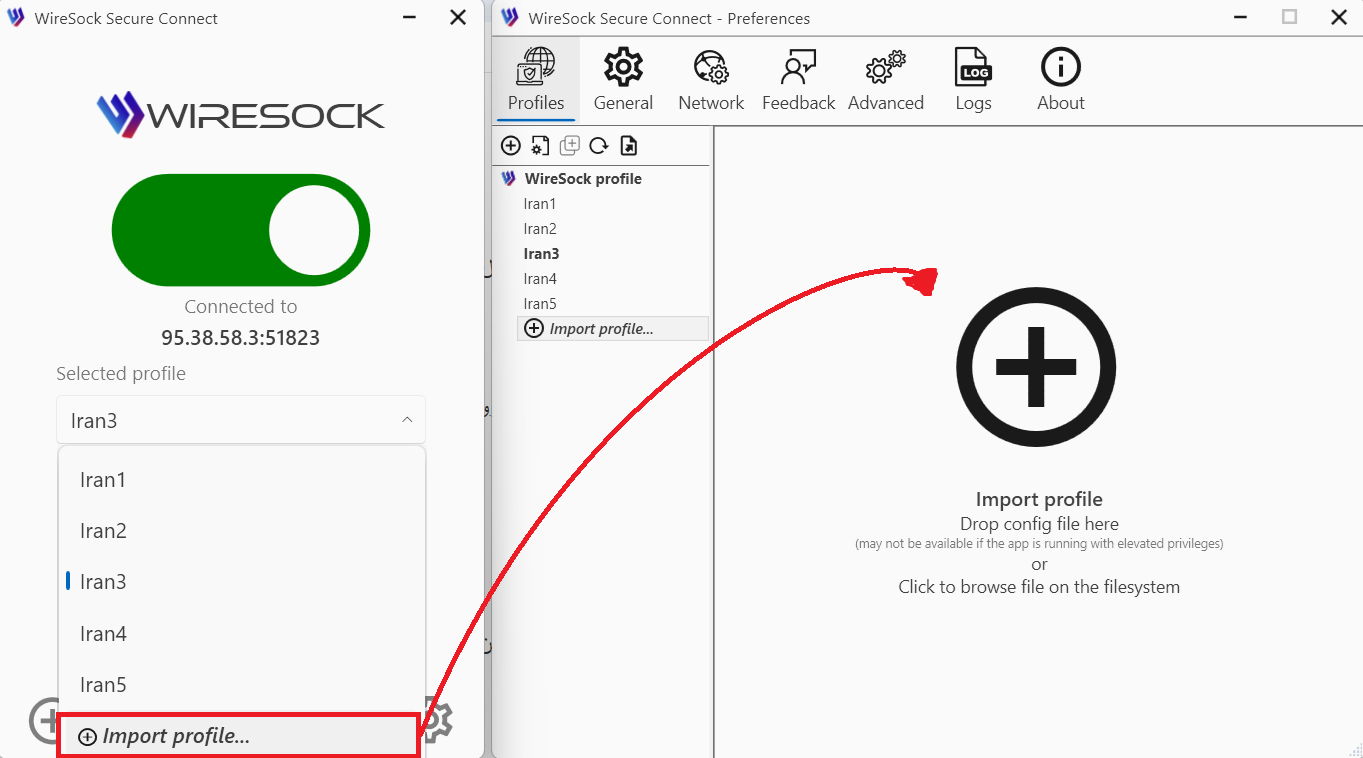This screenshot has height=758, width=1363.
Task: Close the WireSock Secure Connect main window
Action: [458, 18]
